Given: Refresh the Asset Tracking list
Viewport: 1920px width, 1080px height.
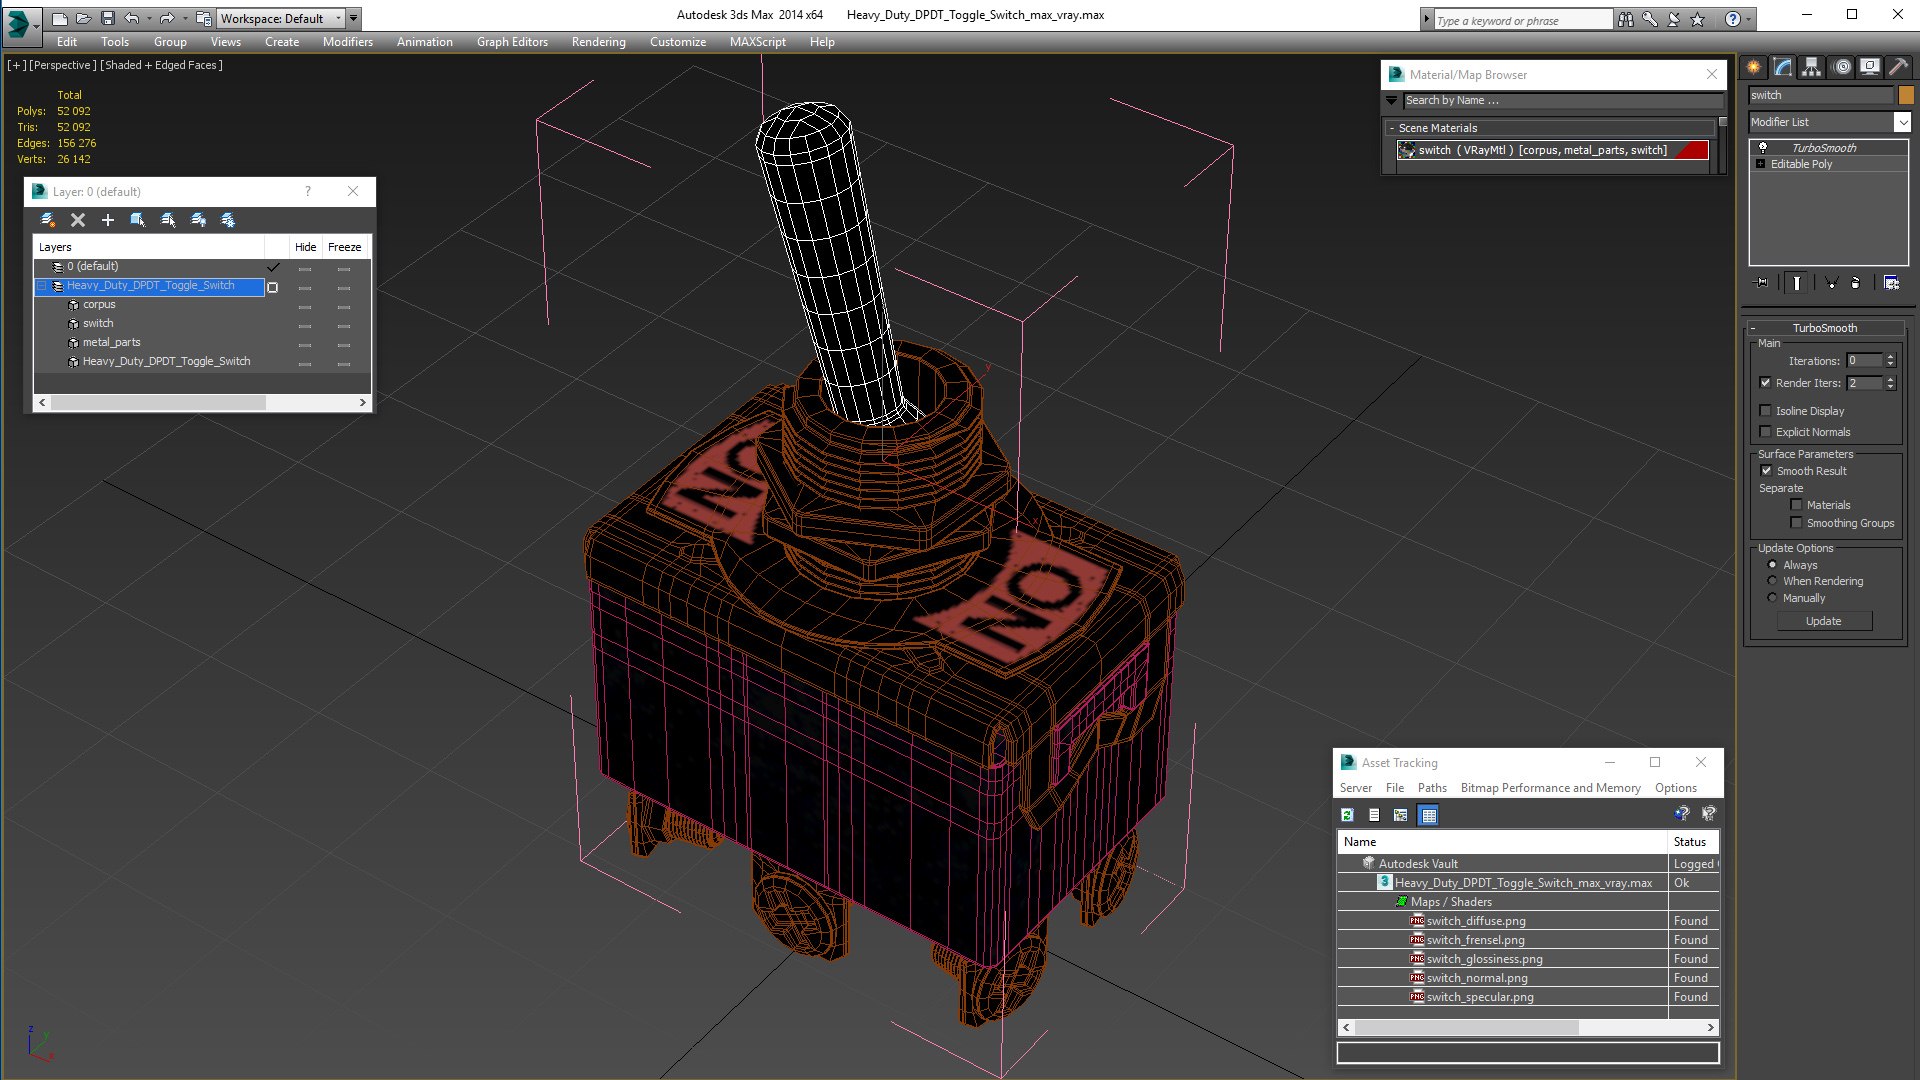Looking at the screenshot, I should coord(1347,815).
